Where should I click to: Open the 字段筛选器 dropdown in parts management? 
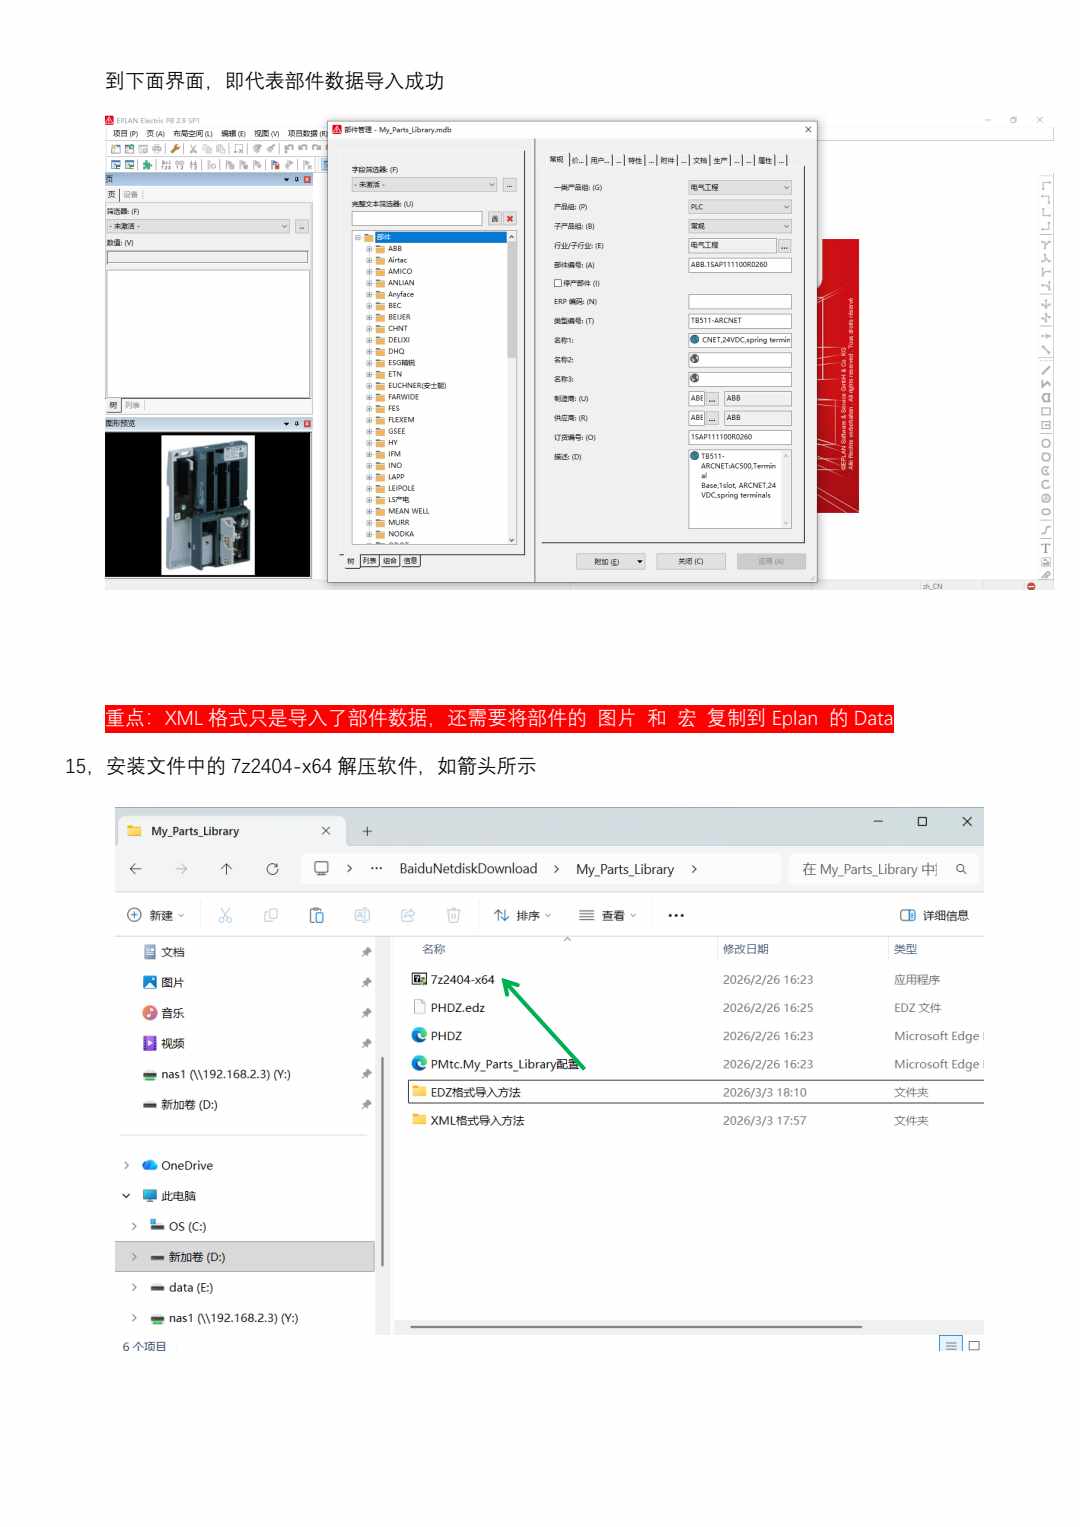coord(424,185)
